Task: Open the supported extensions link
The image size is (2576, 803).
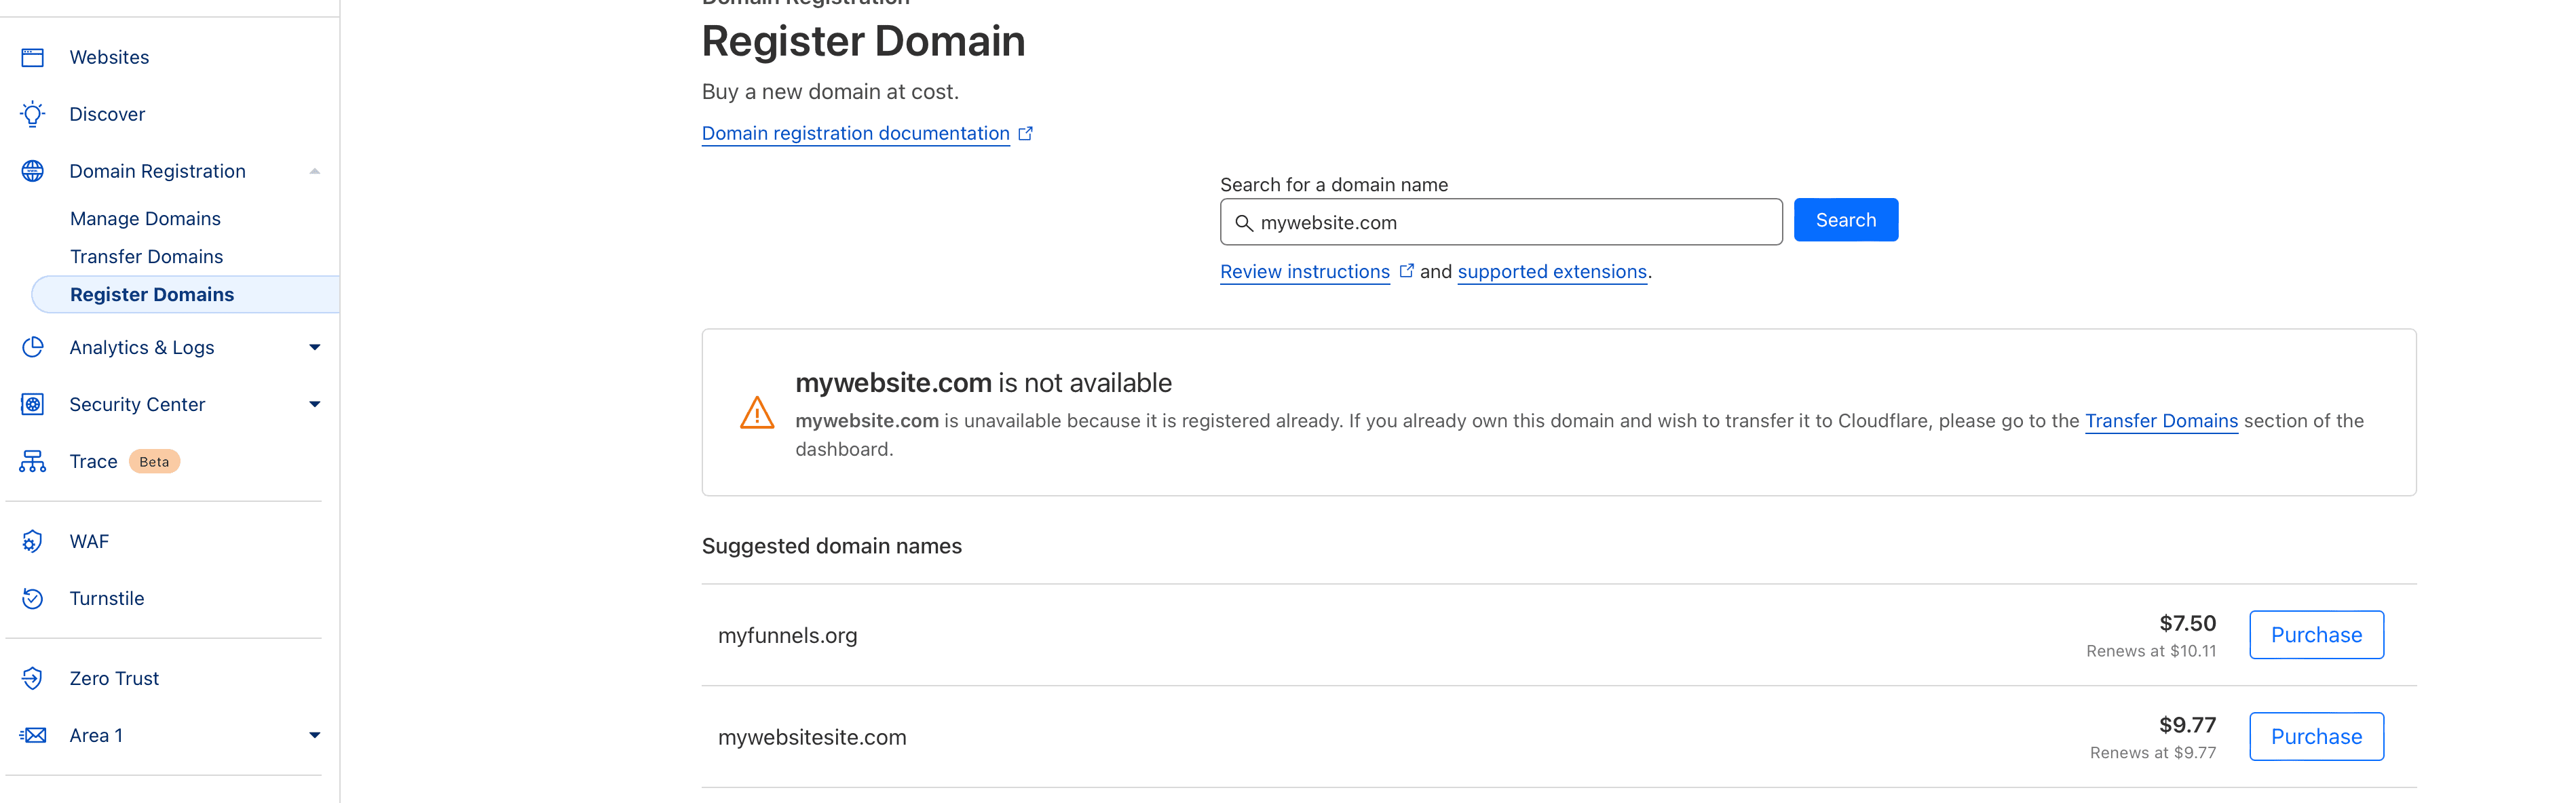Action: click(x=1551, y=272)
